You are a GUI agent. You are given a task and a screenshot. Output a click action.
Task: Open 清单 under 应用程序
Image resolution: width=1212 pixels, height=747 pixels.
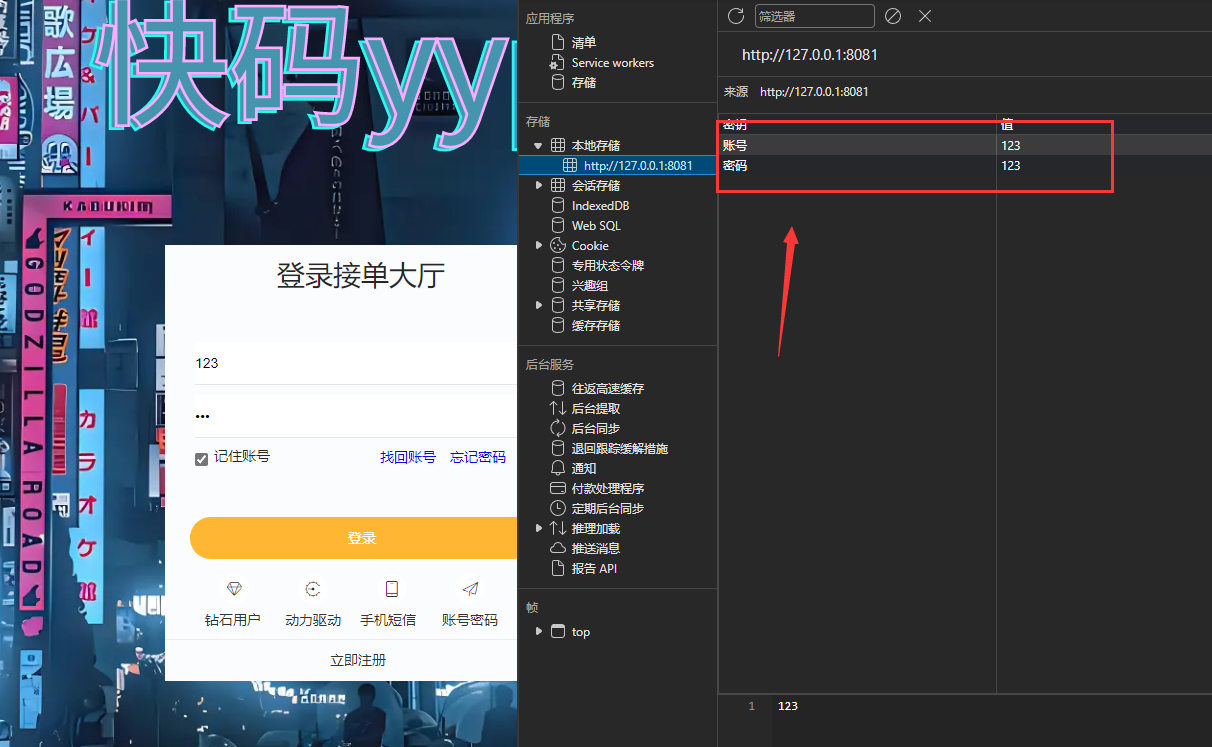[x=584, y=43]
